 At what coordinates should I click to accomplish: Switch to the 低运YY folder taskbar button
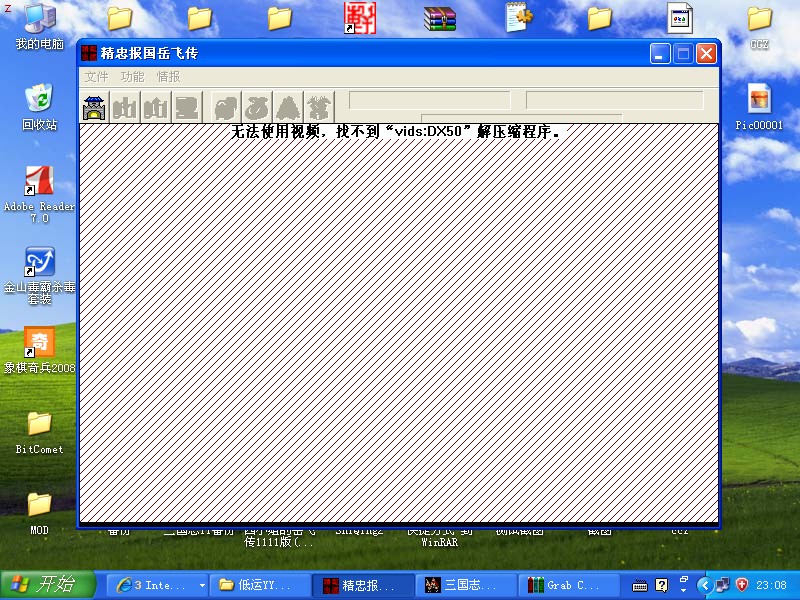click(260, 585)
